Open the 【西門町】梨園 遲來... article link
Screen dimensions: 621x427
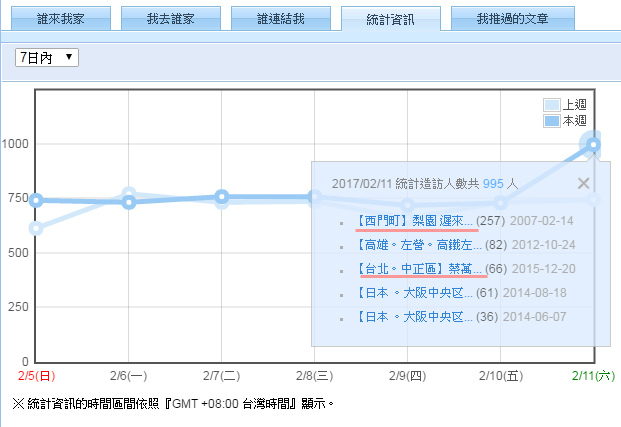414,221
